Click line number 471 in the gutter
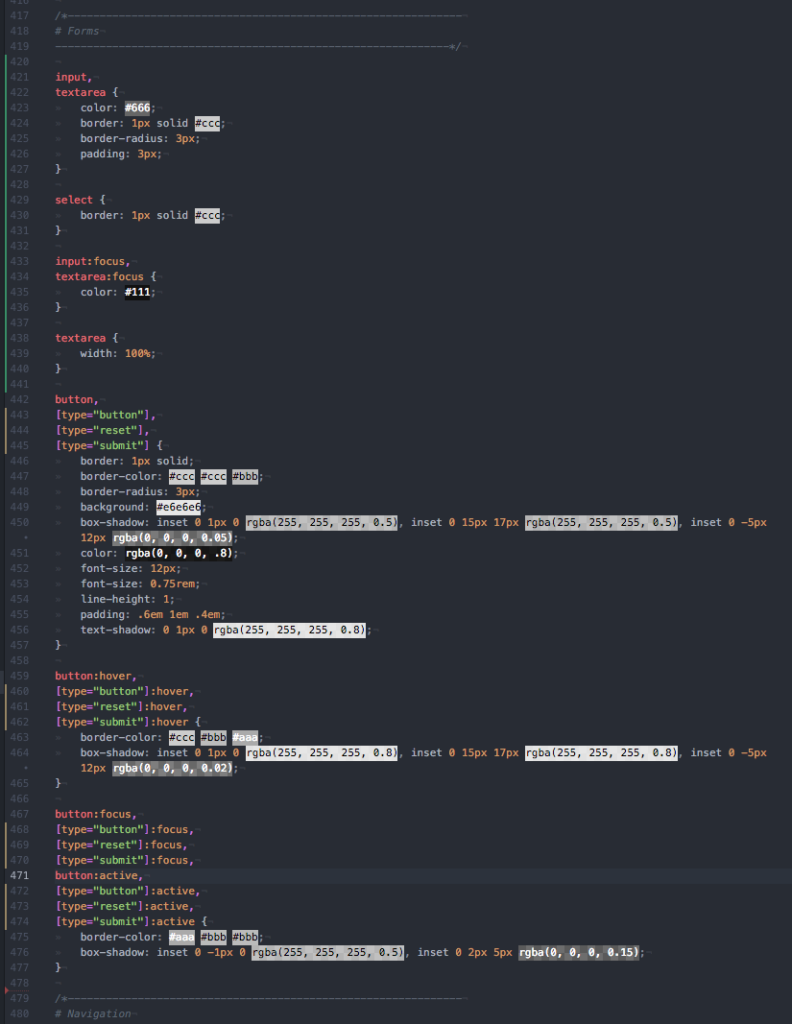The image size is (792, 1024). [19, 875]
